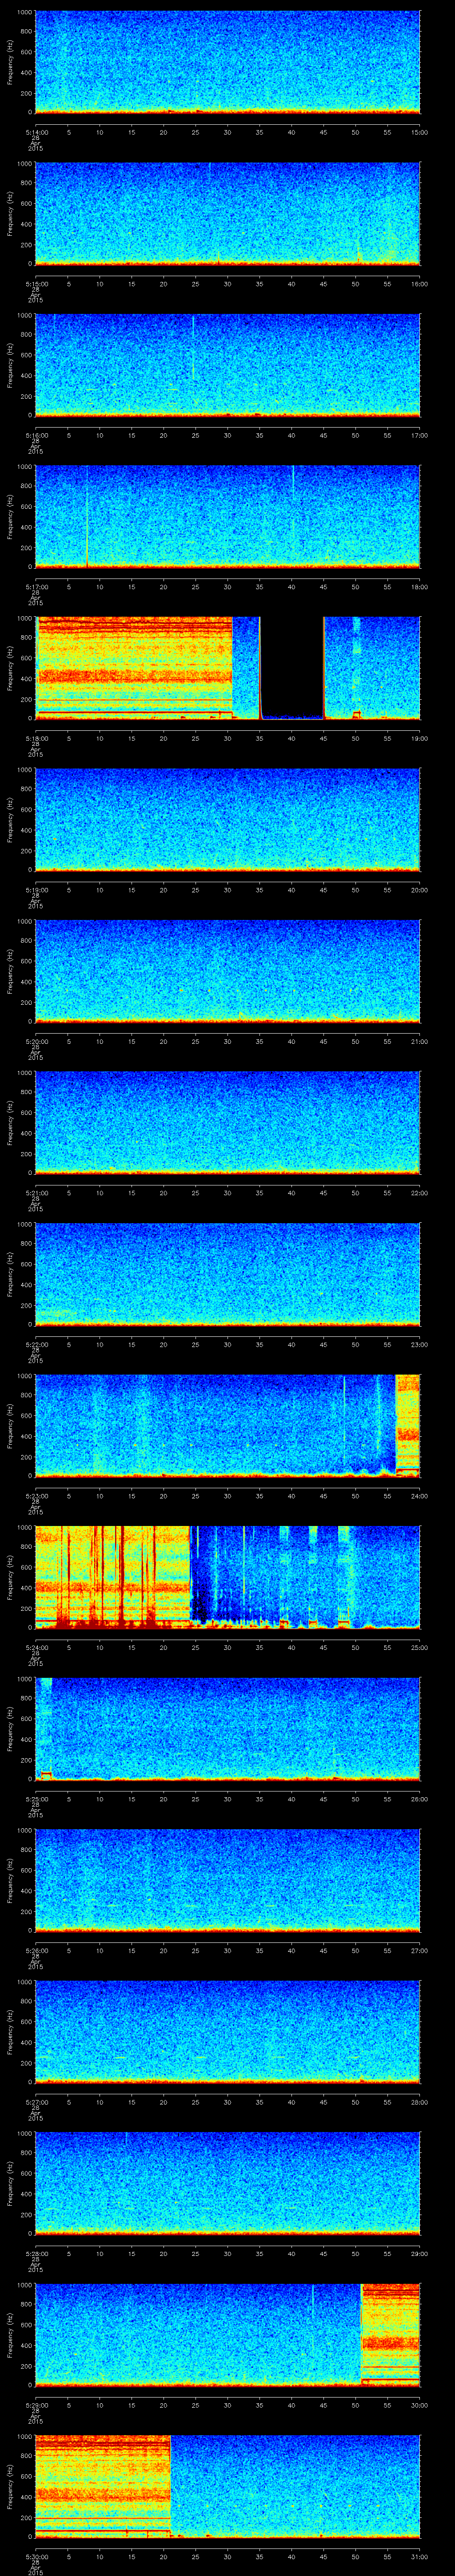Select the 30:00 end time label
Viewport: 455px width, 2576px height.
420,2405
